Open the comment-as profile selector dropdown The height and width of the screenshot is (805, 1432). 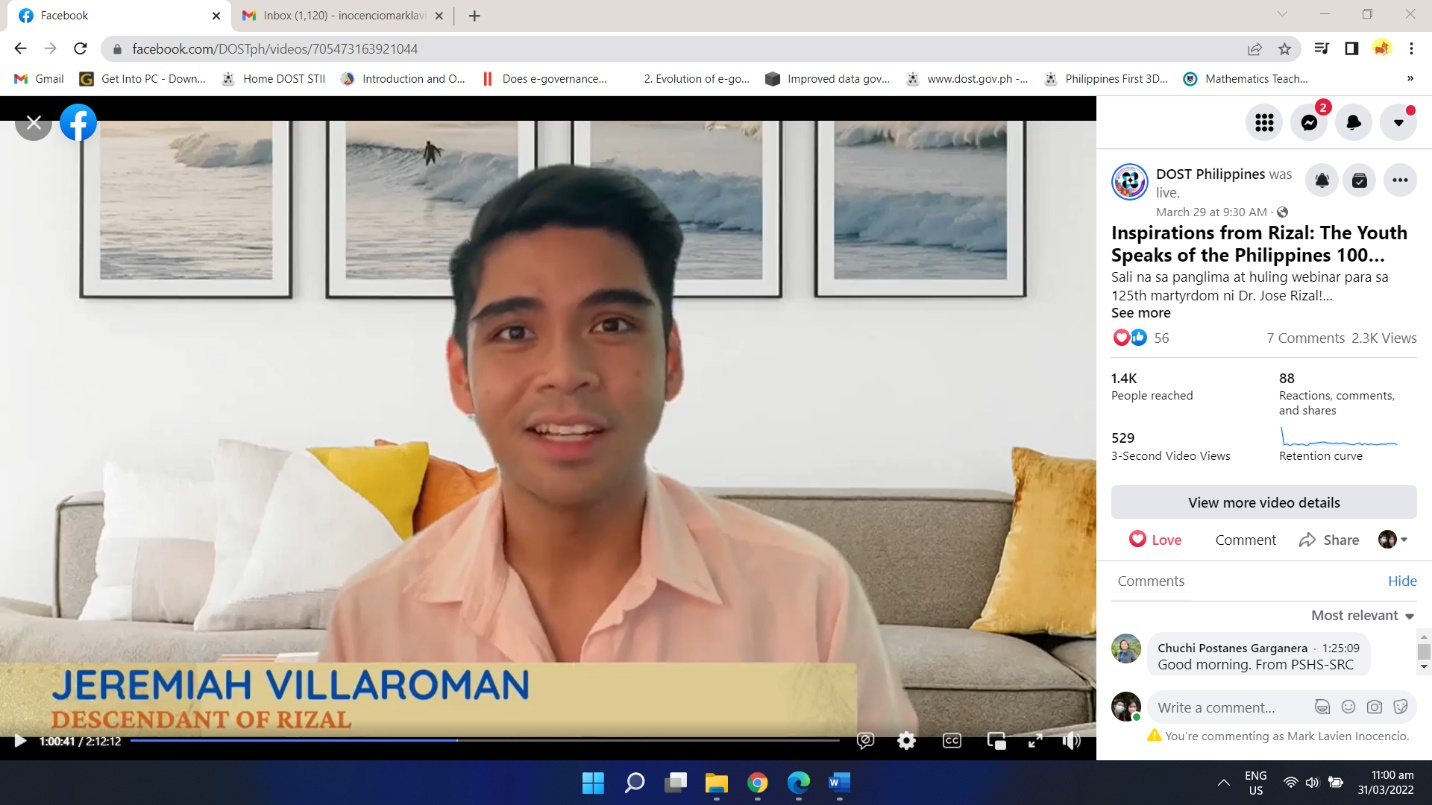click(x=1393, y=540)
